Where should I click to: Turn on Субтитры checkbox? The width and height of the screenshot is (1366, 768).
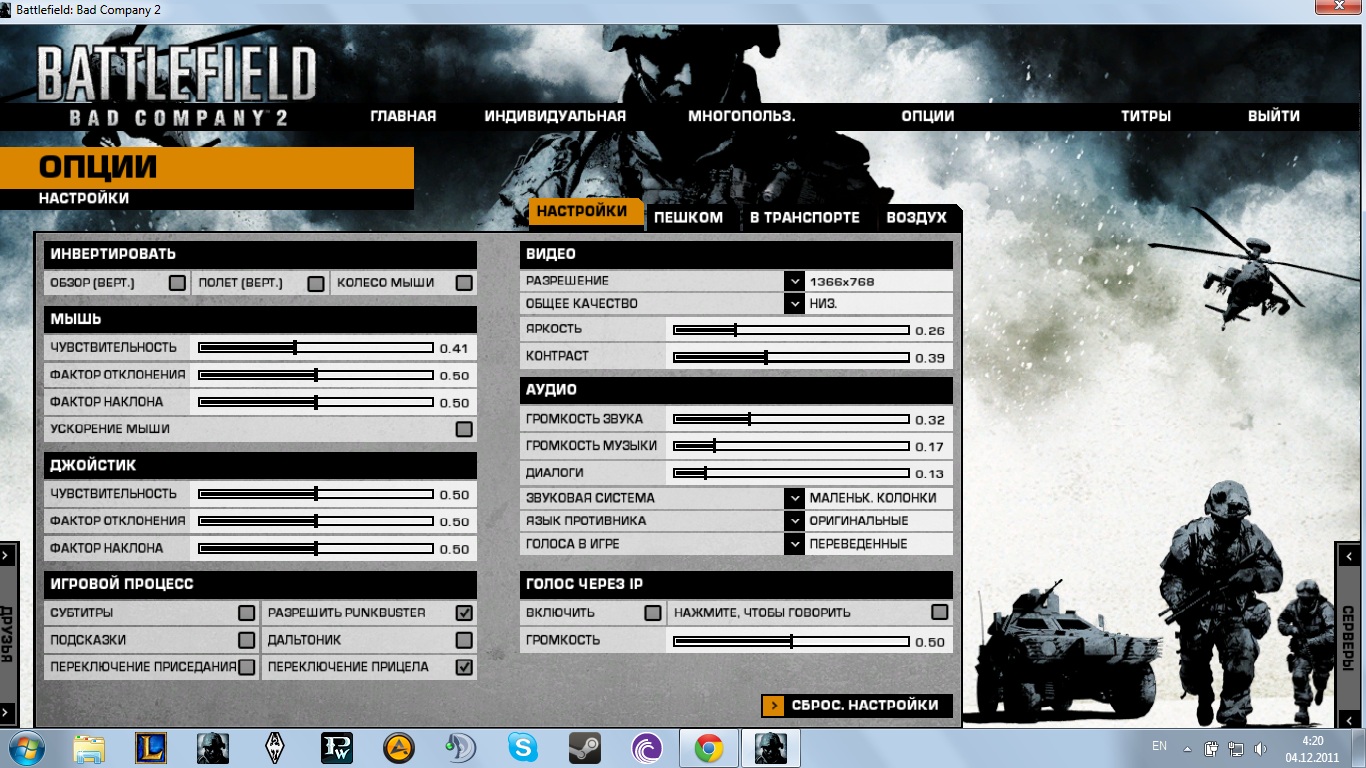(x=246, y=613)
